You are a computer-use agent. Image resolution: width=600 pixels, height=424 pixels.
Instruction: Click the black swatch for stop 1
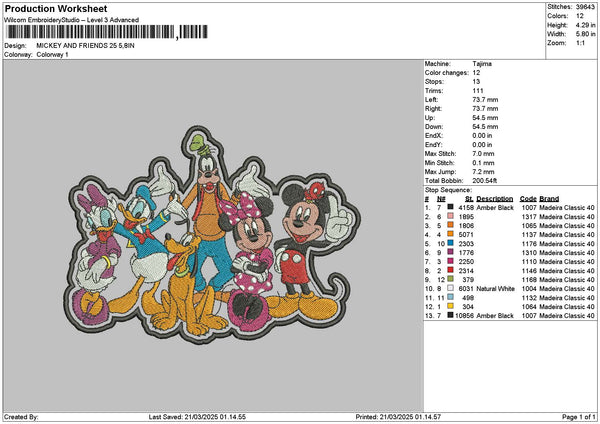click(x=450, y=207)
